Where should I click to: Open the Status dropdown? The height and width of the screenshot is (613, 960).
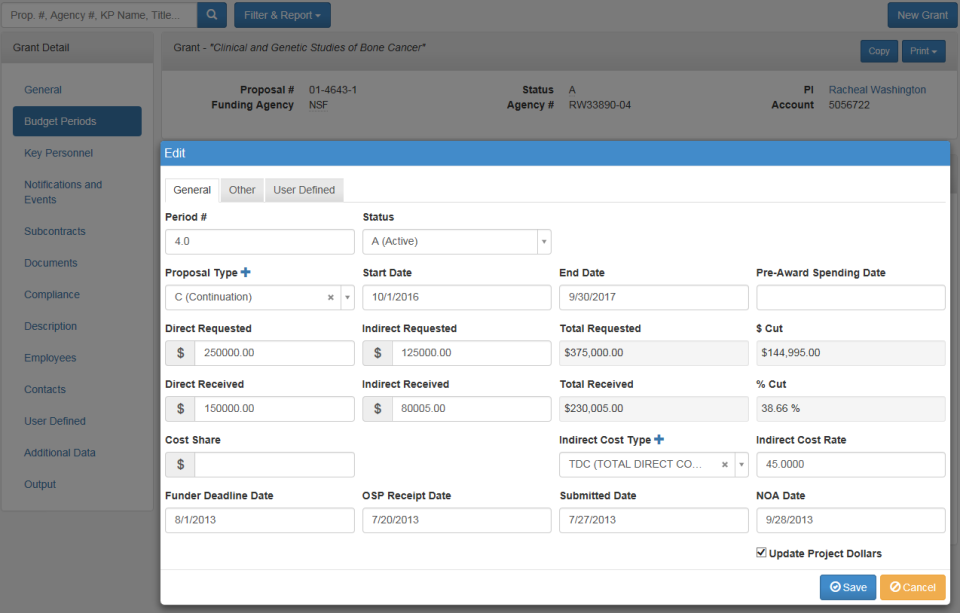pos(543,241)
